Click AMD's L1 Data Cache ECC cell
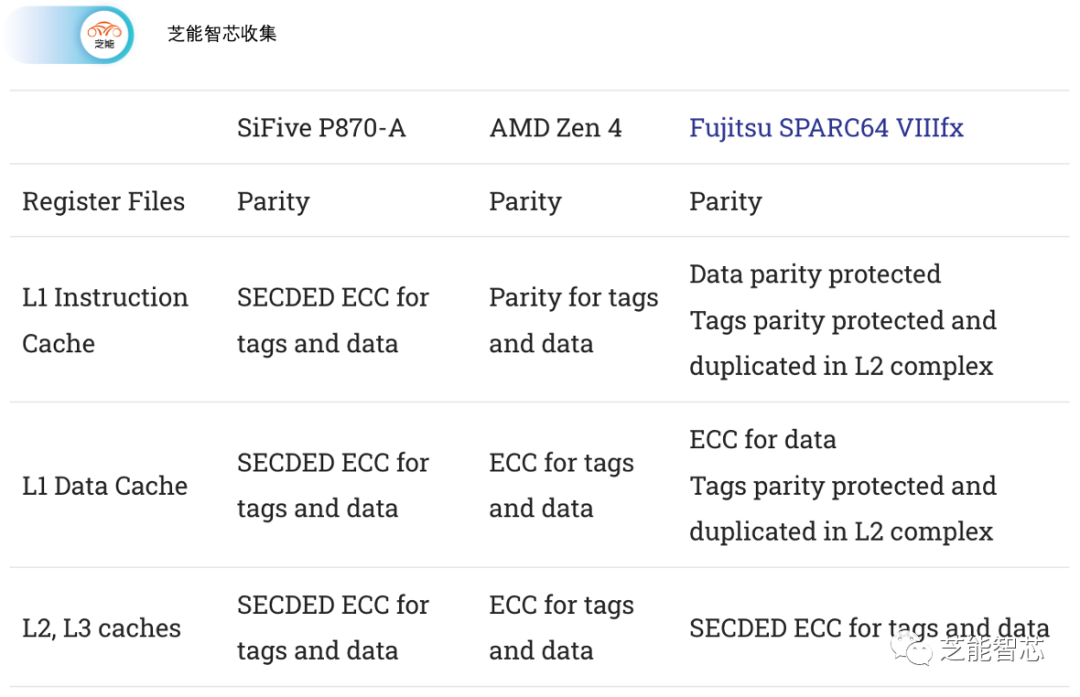 (561, 486)
